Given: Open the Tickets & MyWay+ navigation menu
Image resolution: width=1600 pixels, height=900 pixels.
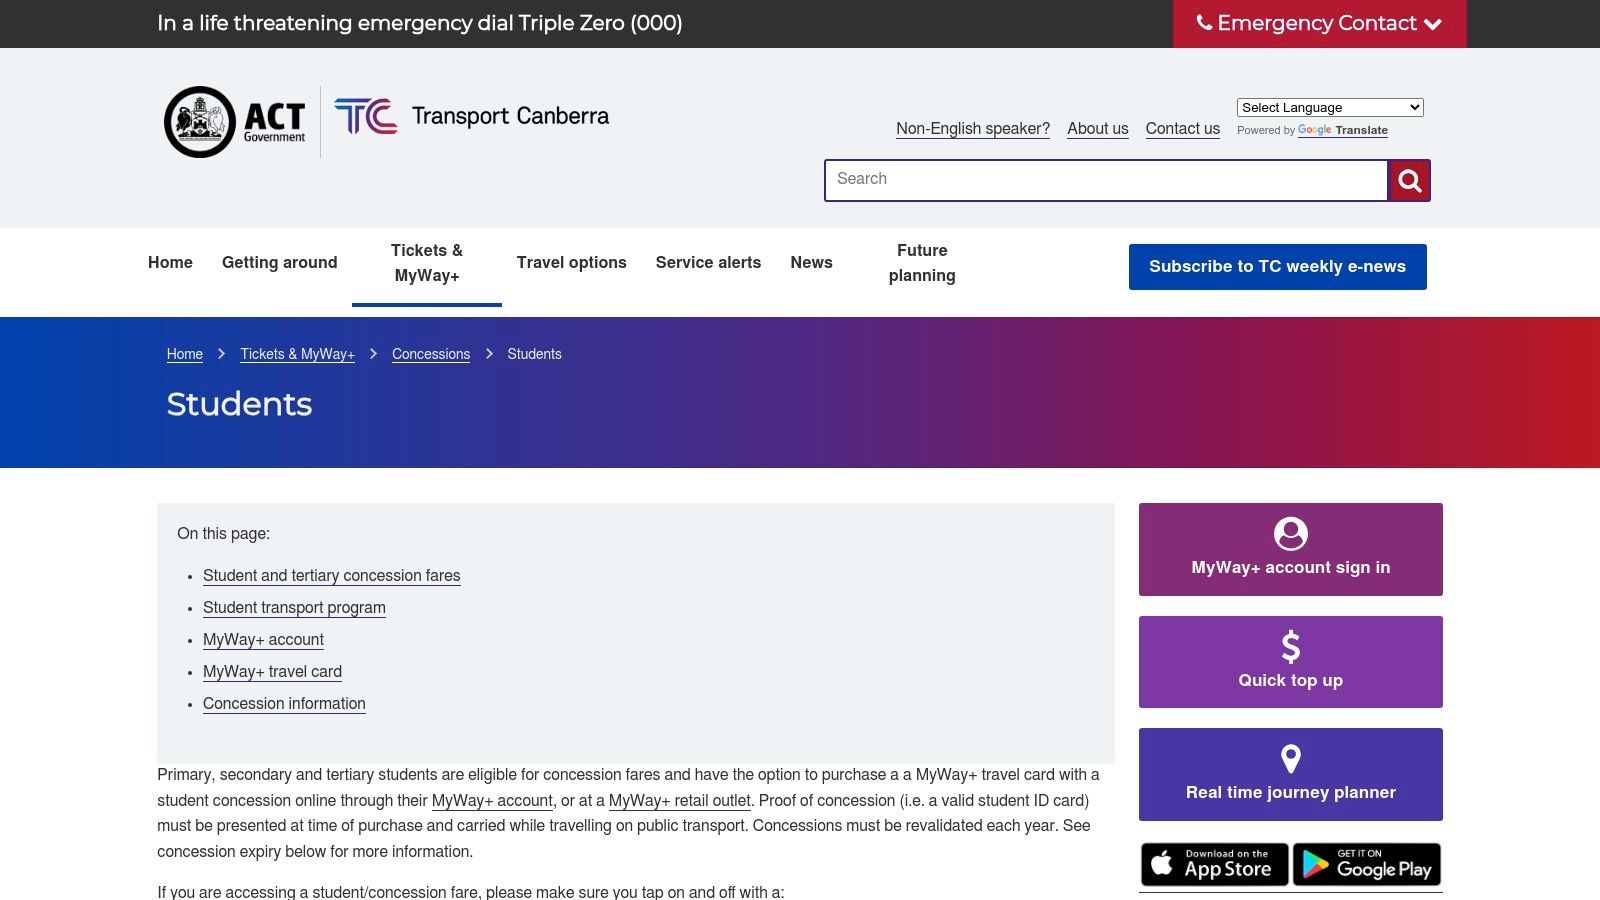Looking at the screenshot, I should point(426,263).
